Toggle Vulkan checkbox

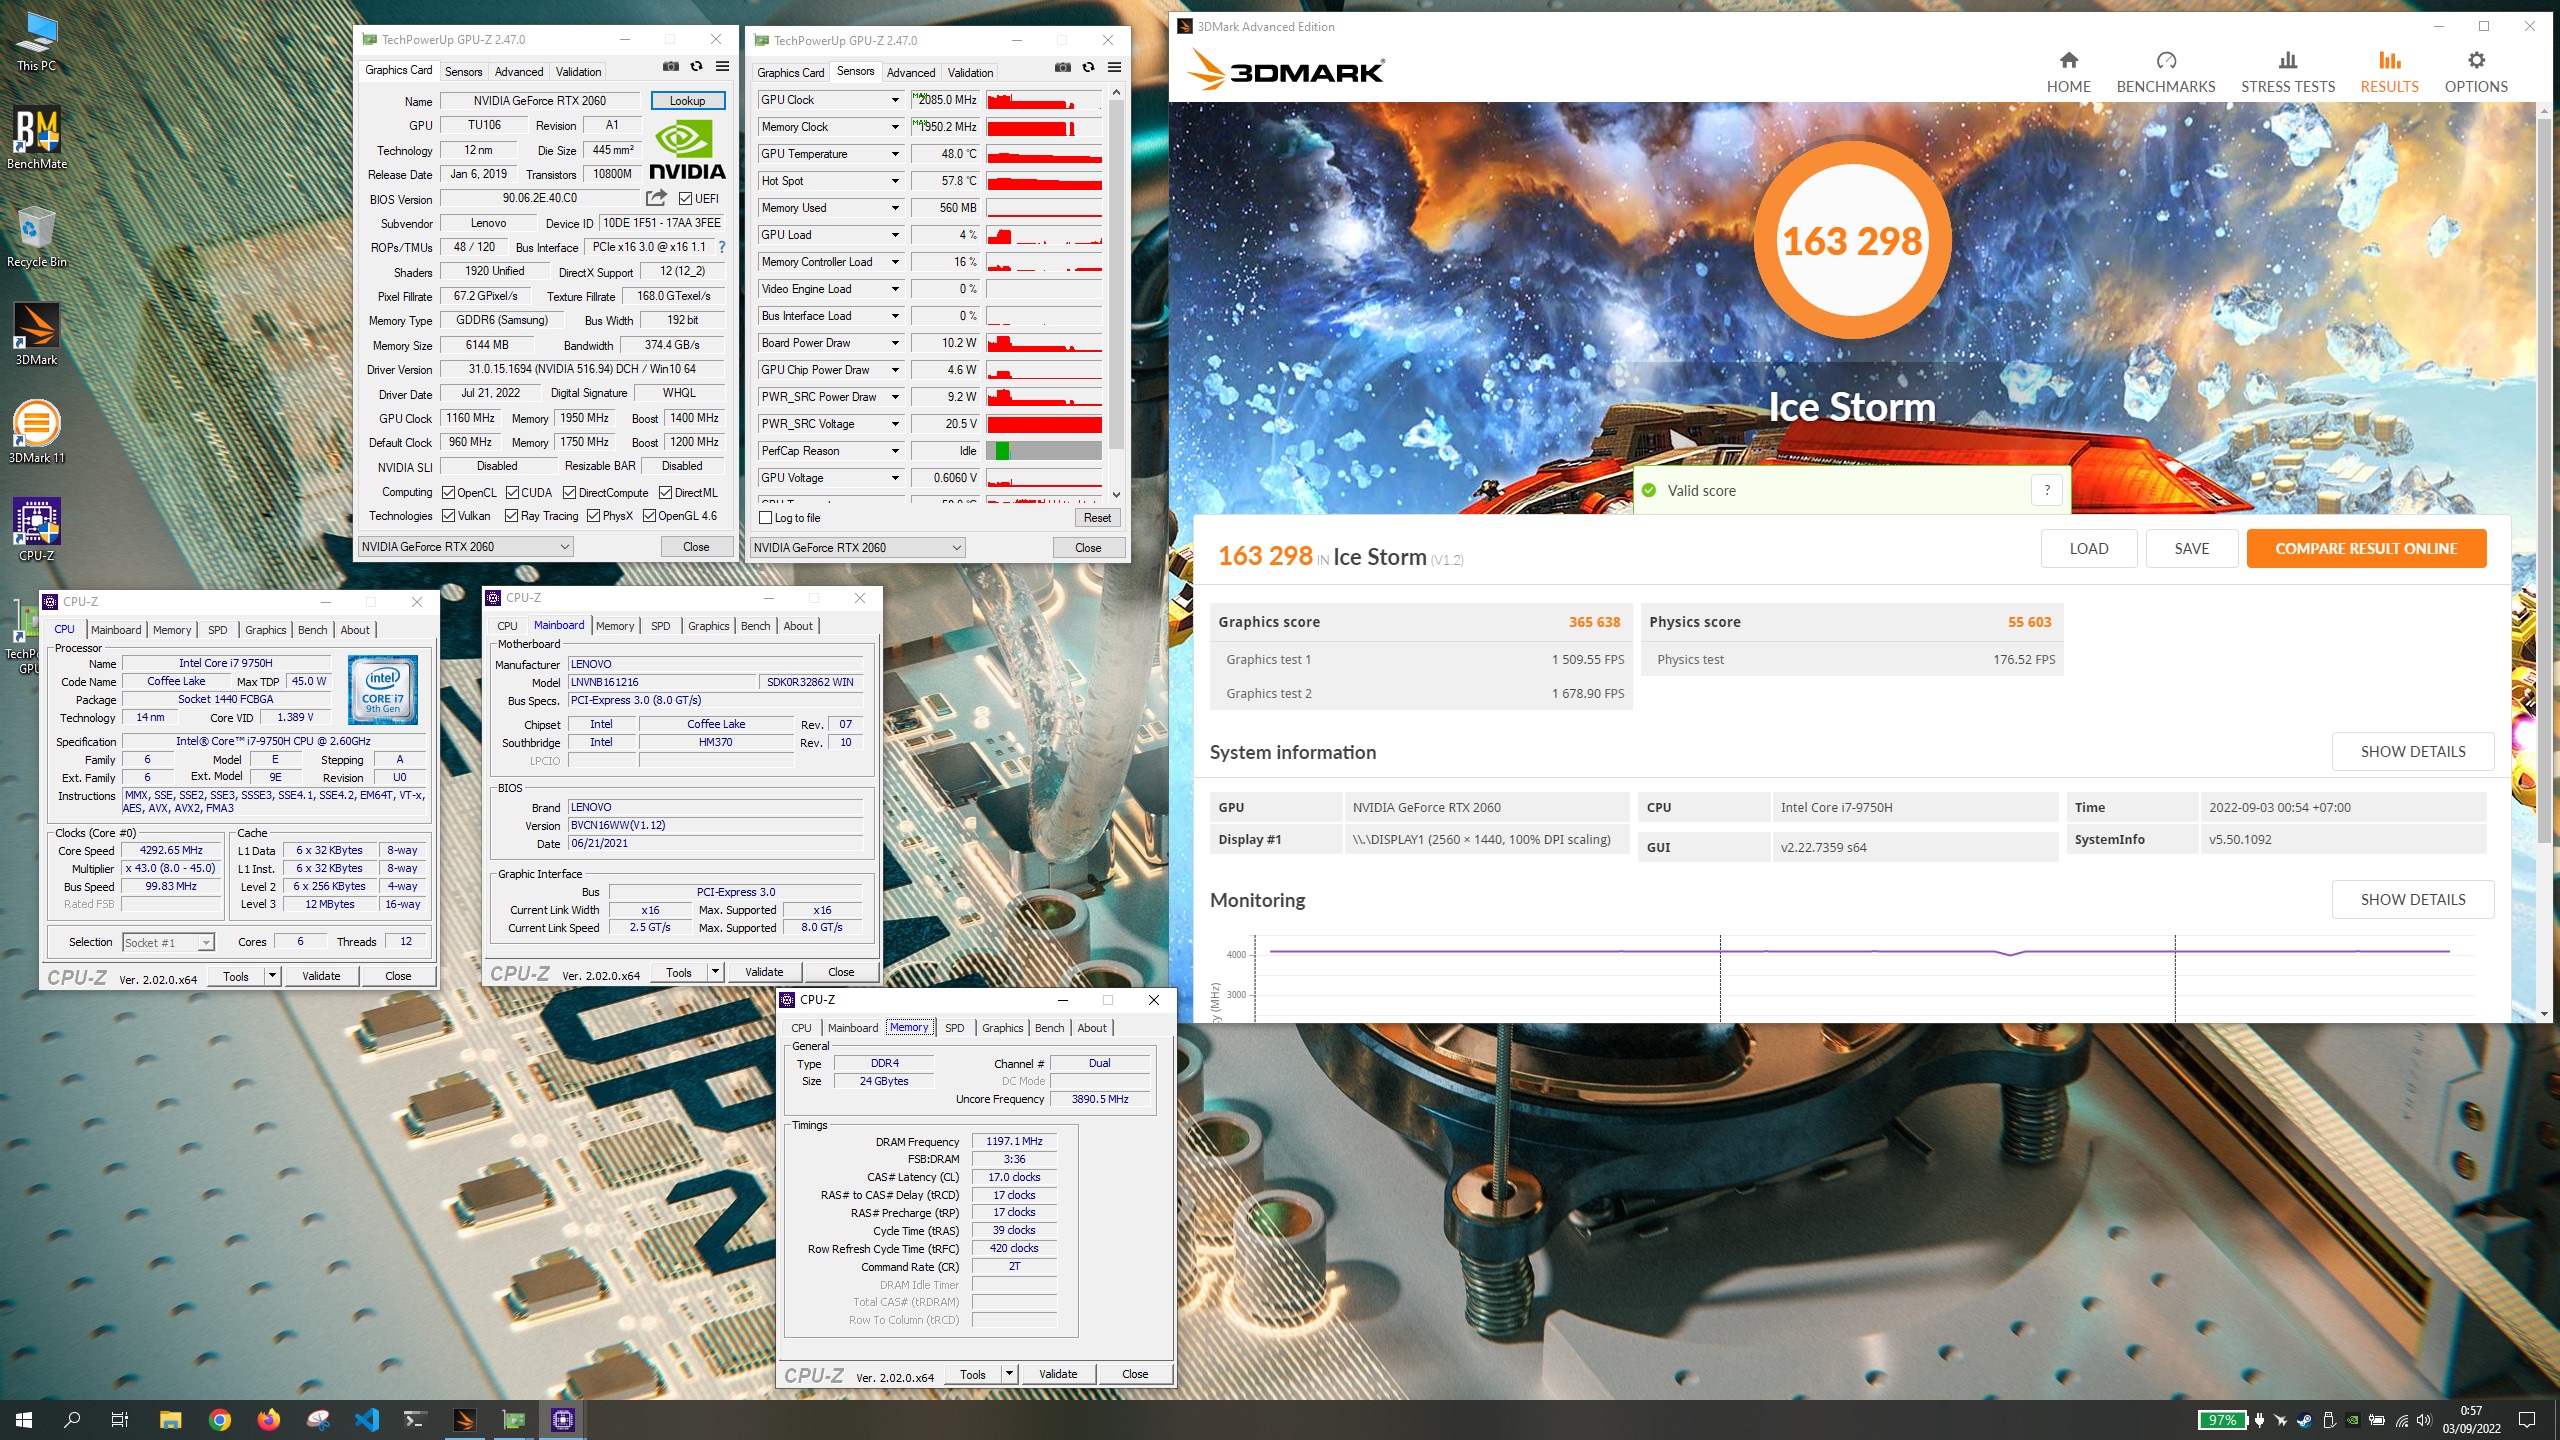(x=449, y=516)
